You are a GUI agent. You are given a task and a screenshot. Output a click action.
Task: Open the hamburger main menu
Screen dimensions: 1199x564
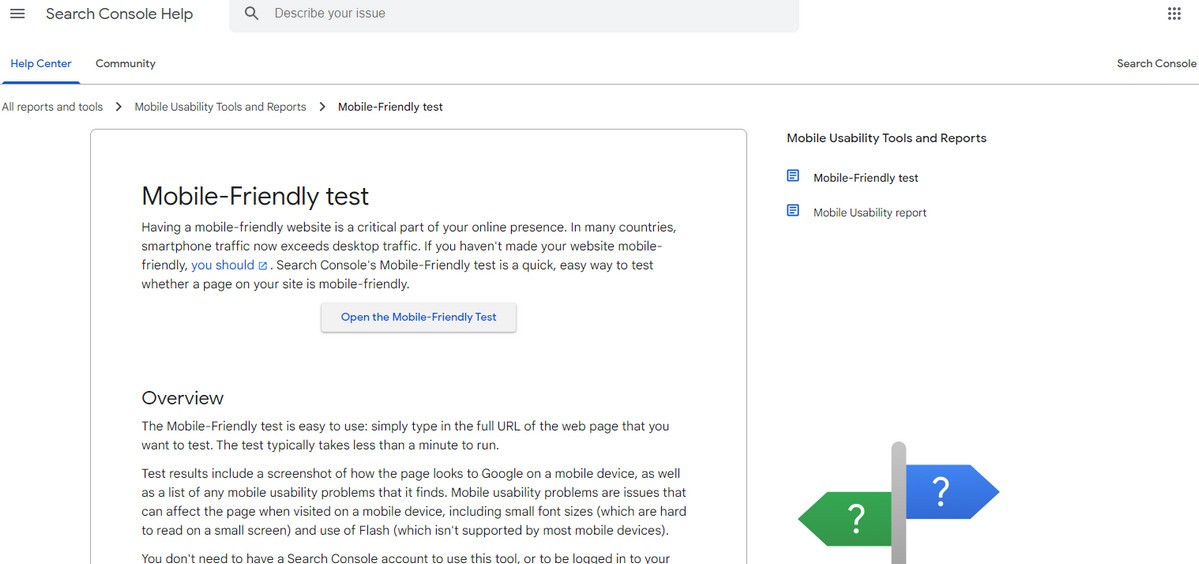(17, 14)
